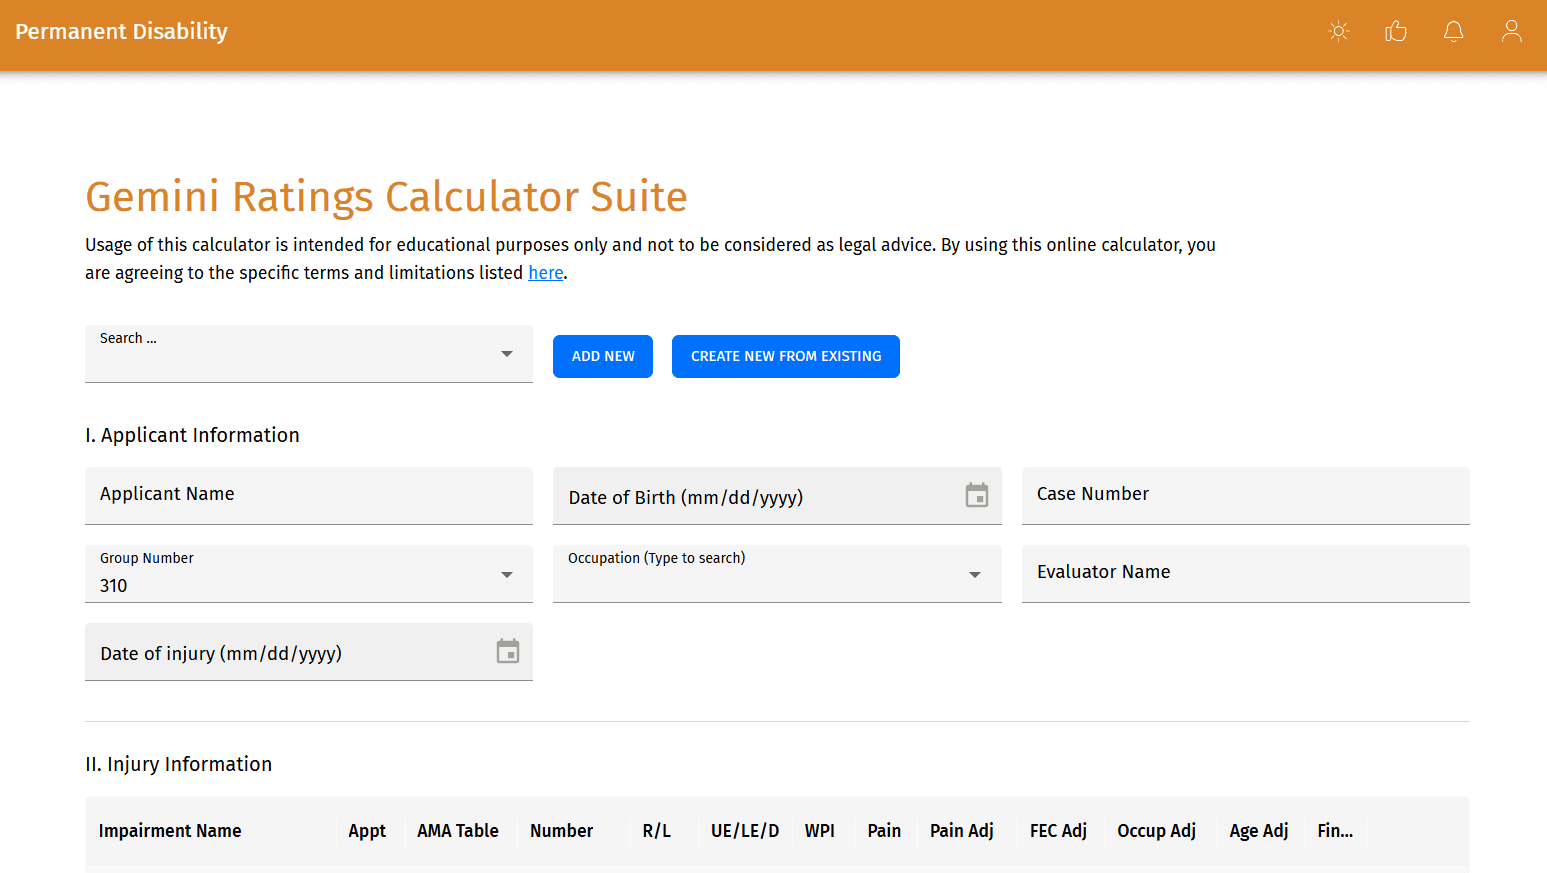Click the I. Applicant Information heading
Image resolution: width=1547 pixels, height=873 pixels.
(x=192, y=435)
